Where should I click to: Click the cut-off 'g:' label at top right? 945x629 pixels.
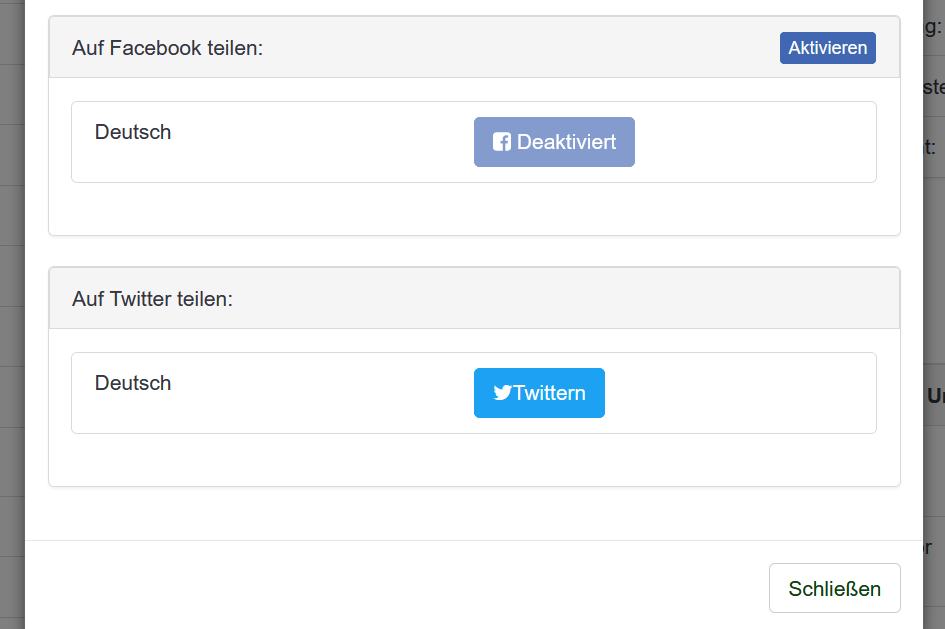point(933,27)
